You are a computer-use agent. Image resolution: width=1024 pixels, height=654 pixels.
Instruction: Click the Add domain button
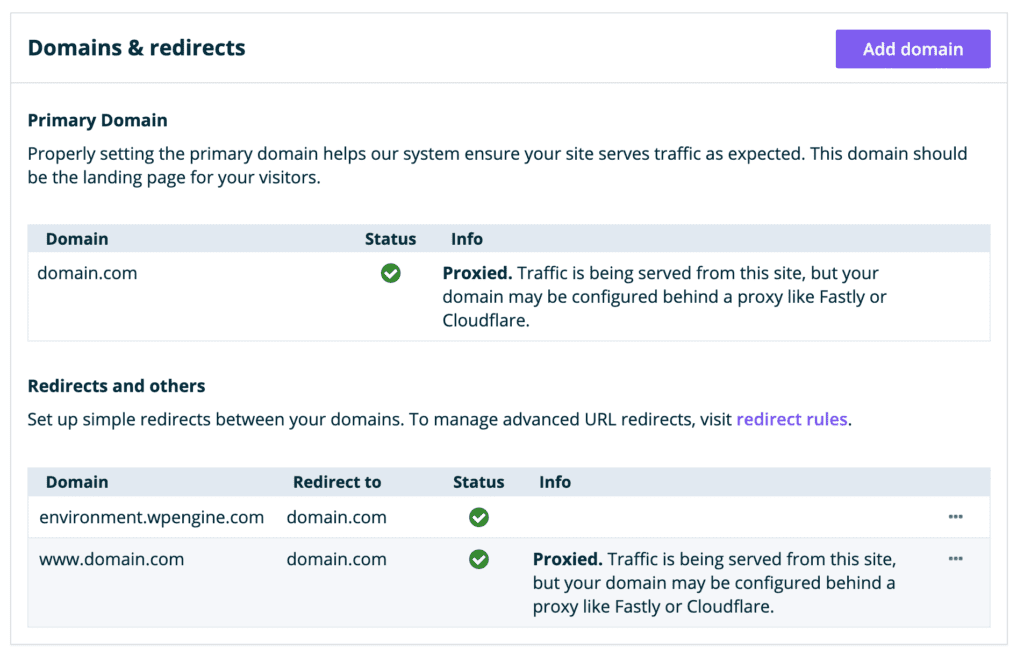912,49
